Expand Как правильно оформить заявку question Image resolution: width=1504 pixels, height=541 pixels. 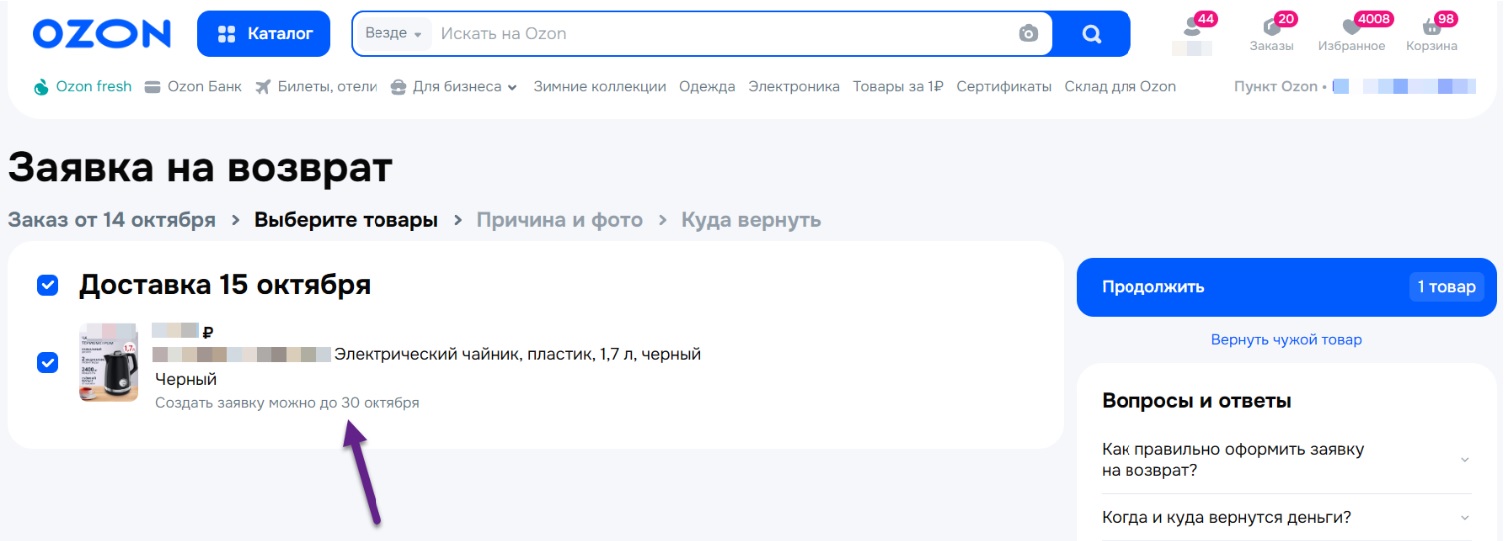[1286, 460]
